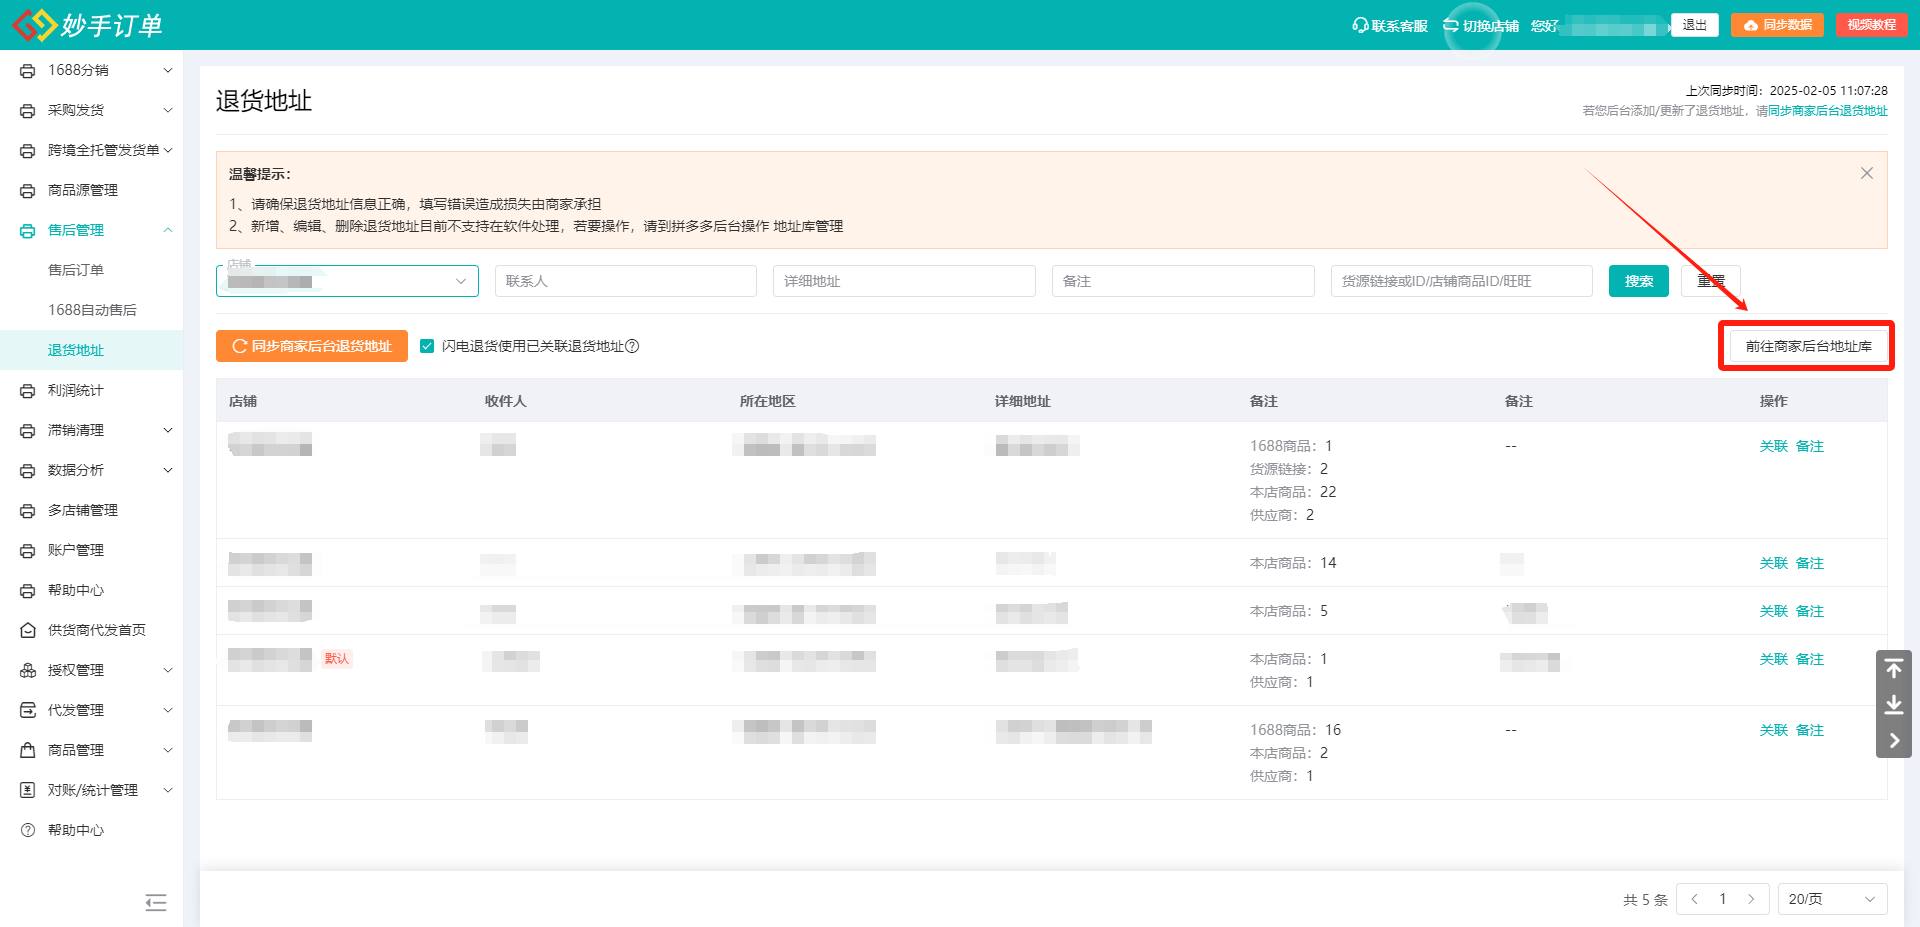The height and width of the screenshot is (927, 1920).
Task: Collapse the sidebar with the fold icon
Action: pos(156,903)
